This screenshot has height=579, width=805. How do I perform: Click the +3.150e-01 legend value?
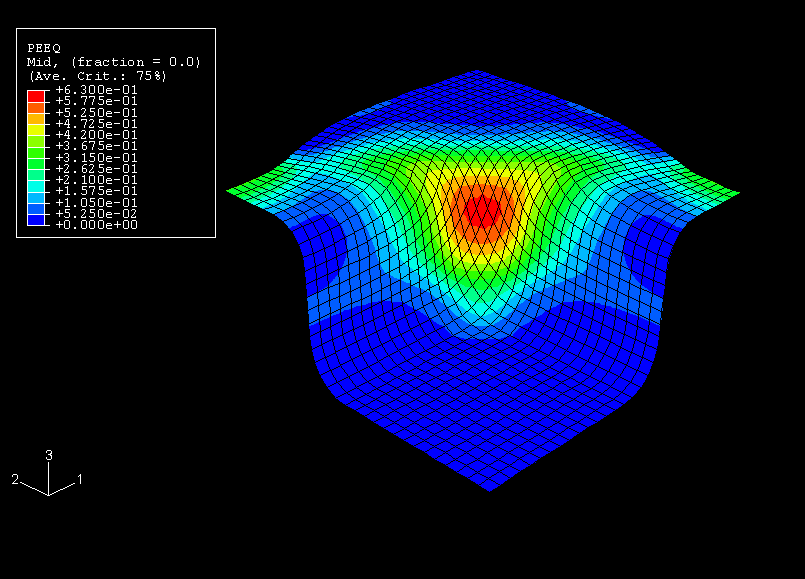[97, 158]
